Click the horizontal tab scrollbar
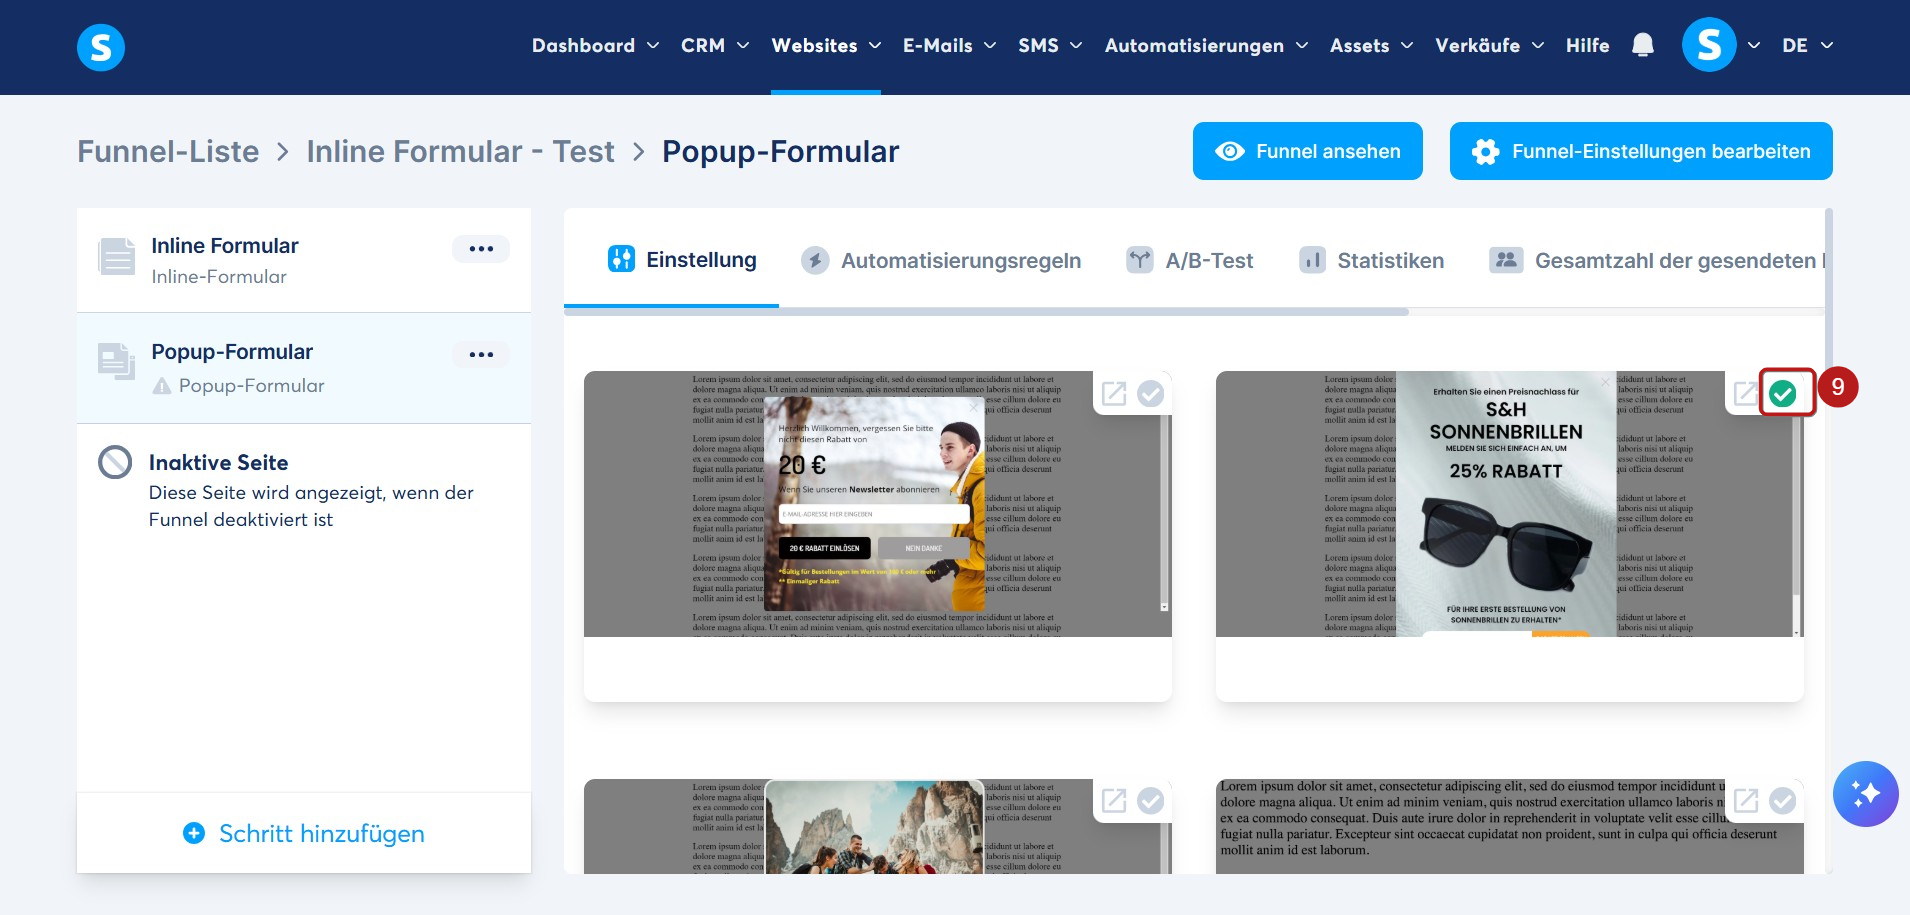The width and height of the screenshot is (1910, 915). [986, 312]
